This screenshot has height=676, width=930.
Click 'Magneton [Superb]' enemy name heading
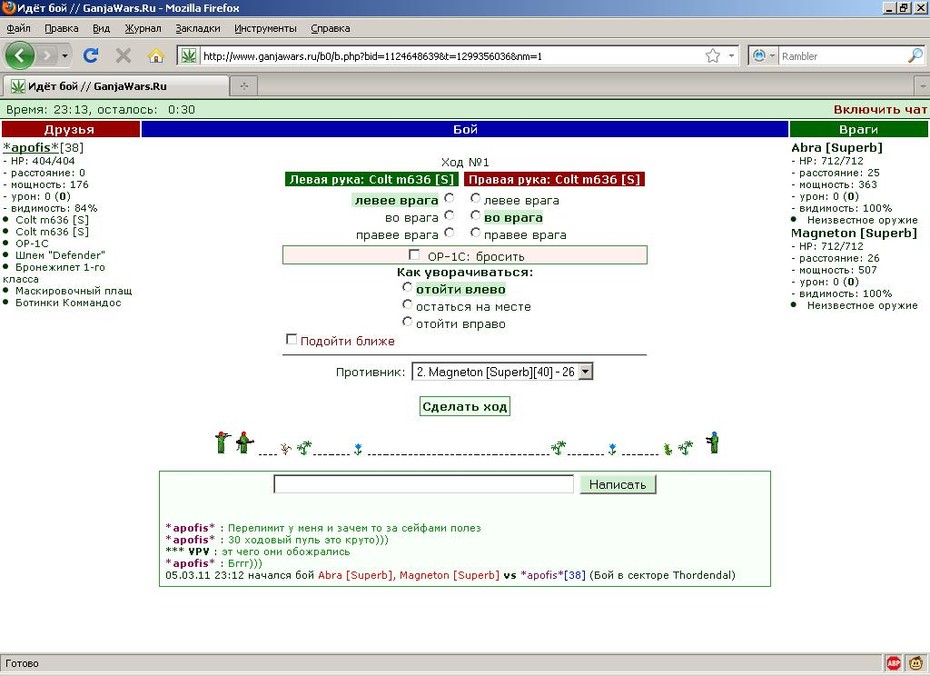[x=854, y=232]
